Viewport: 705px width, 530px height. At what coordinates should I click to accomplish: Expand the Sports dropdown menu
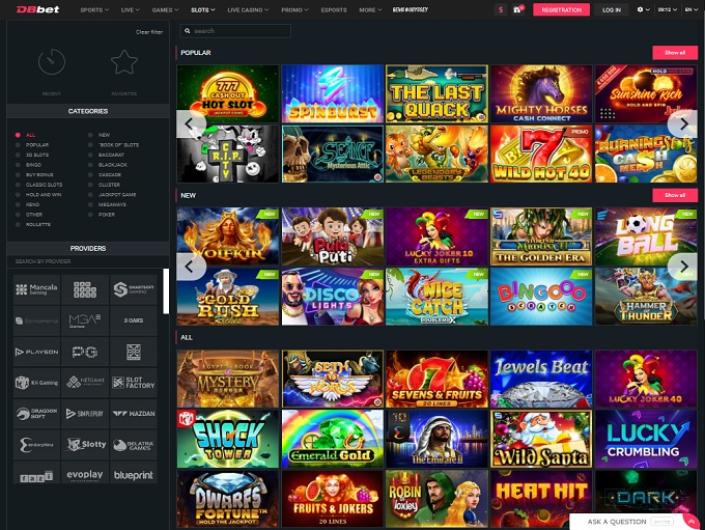pyautogui.click(x=93, y=10)
